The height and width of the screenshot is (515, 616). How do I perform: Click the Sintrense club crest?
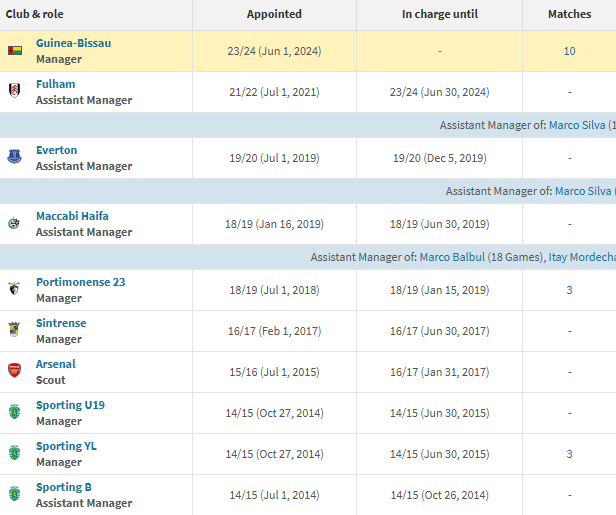(x=14, y=330)
